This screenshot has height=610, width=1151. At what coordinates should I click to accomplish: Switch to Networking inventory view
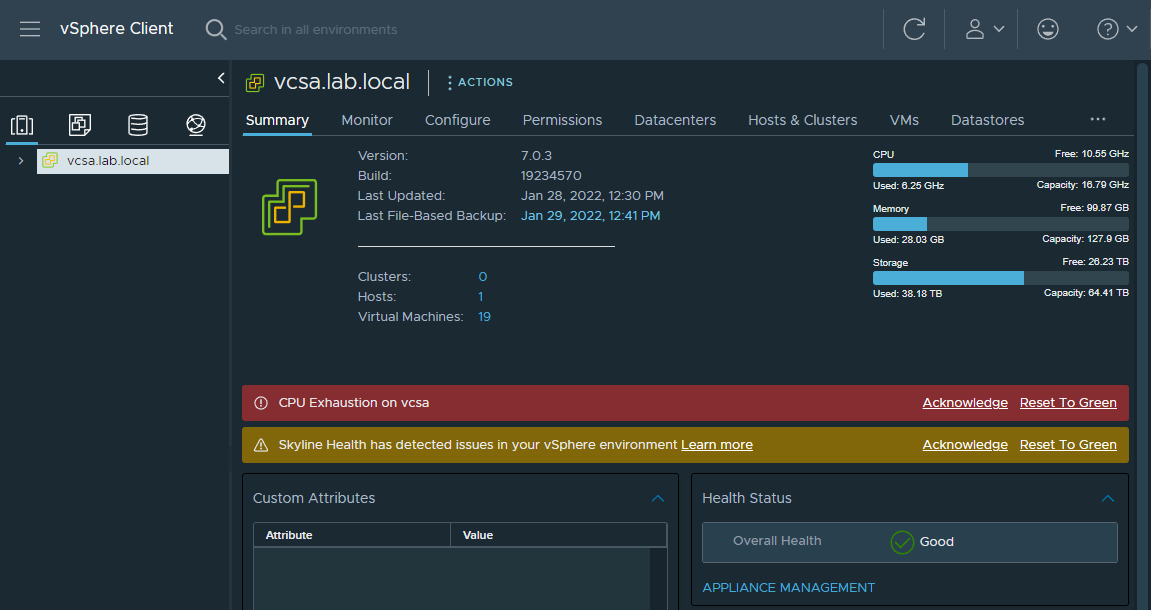point(196,126)
